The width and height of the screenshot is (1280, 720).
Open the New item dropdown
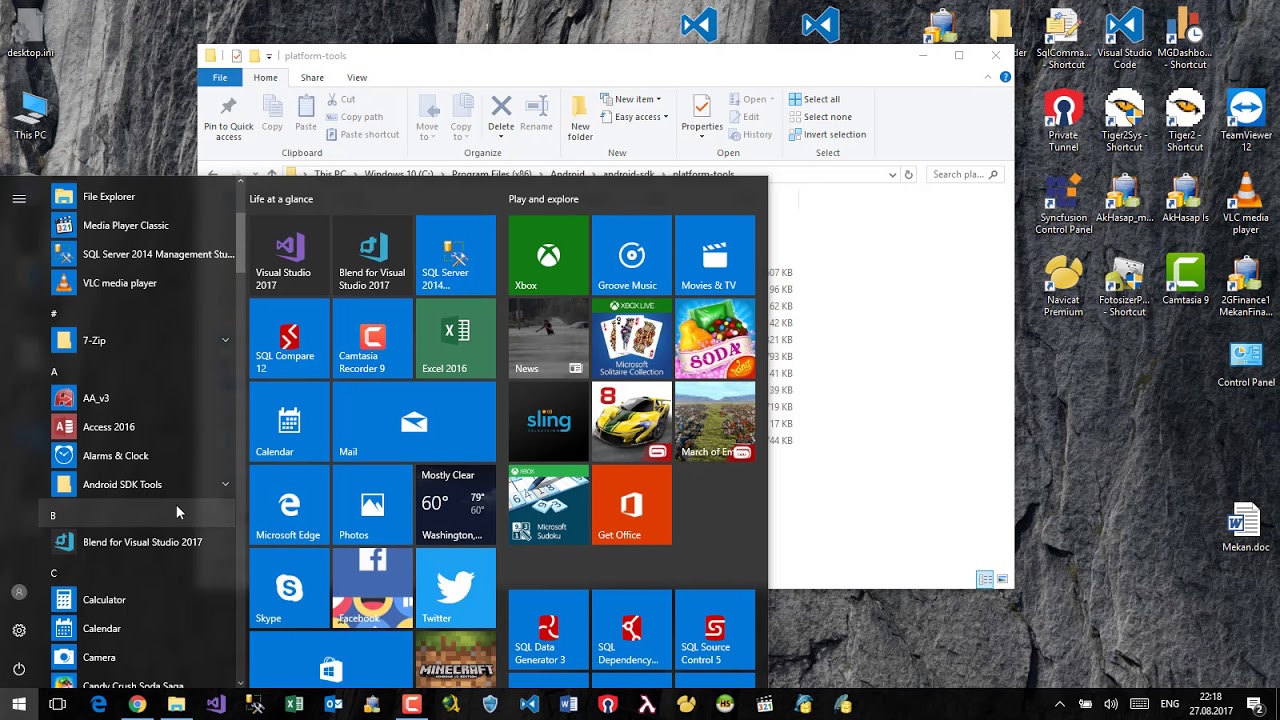click(631, 99)
